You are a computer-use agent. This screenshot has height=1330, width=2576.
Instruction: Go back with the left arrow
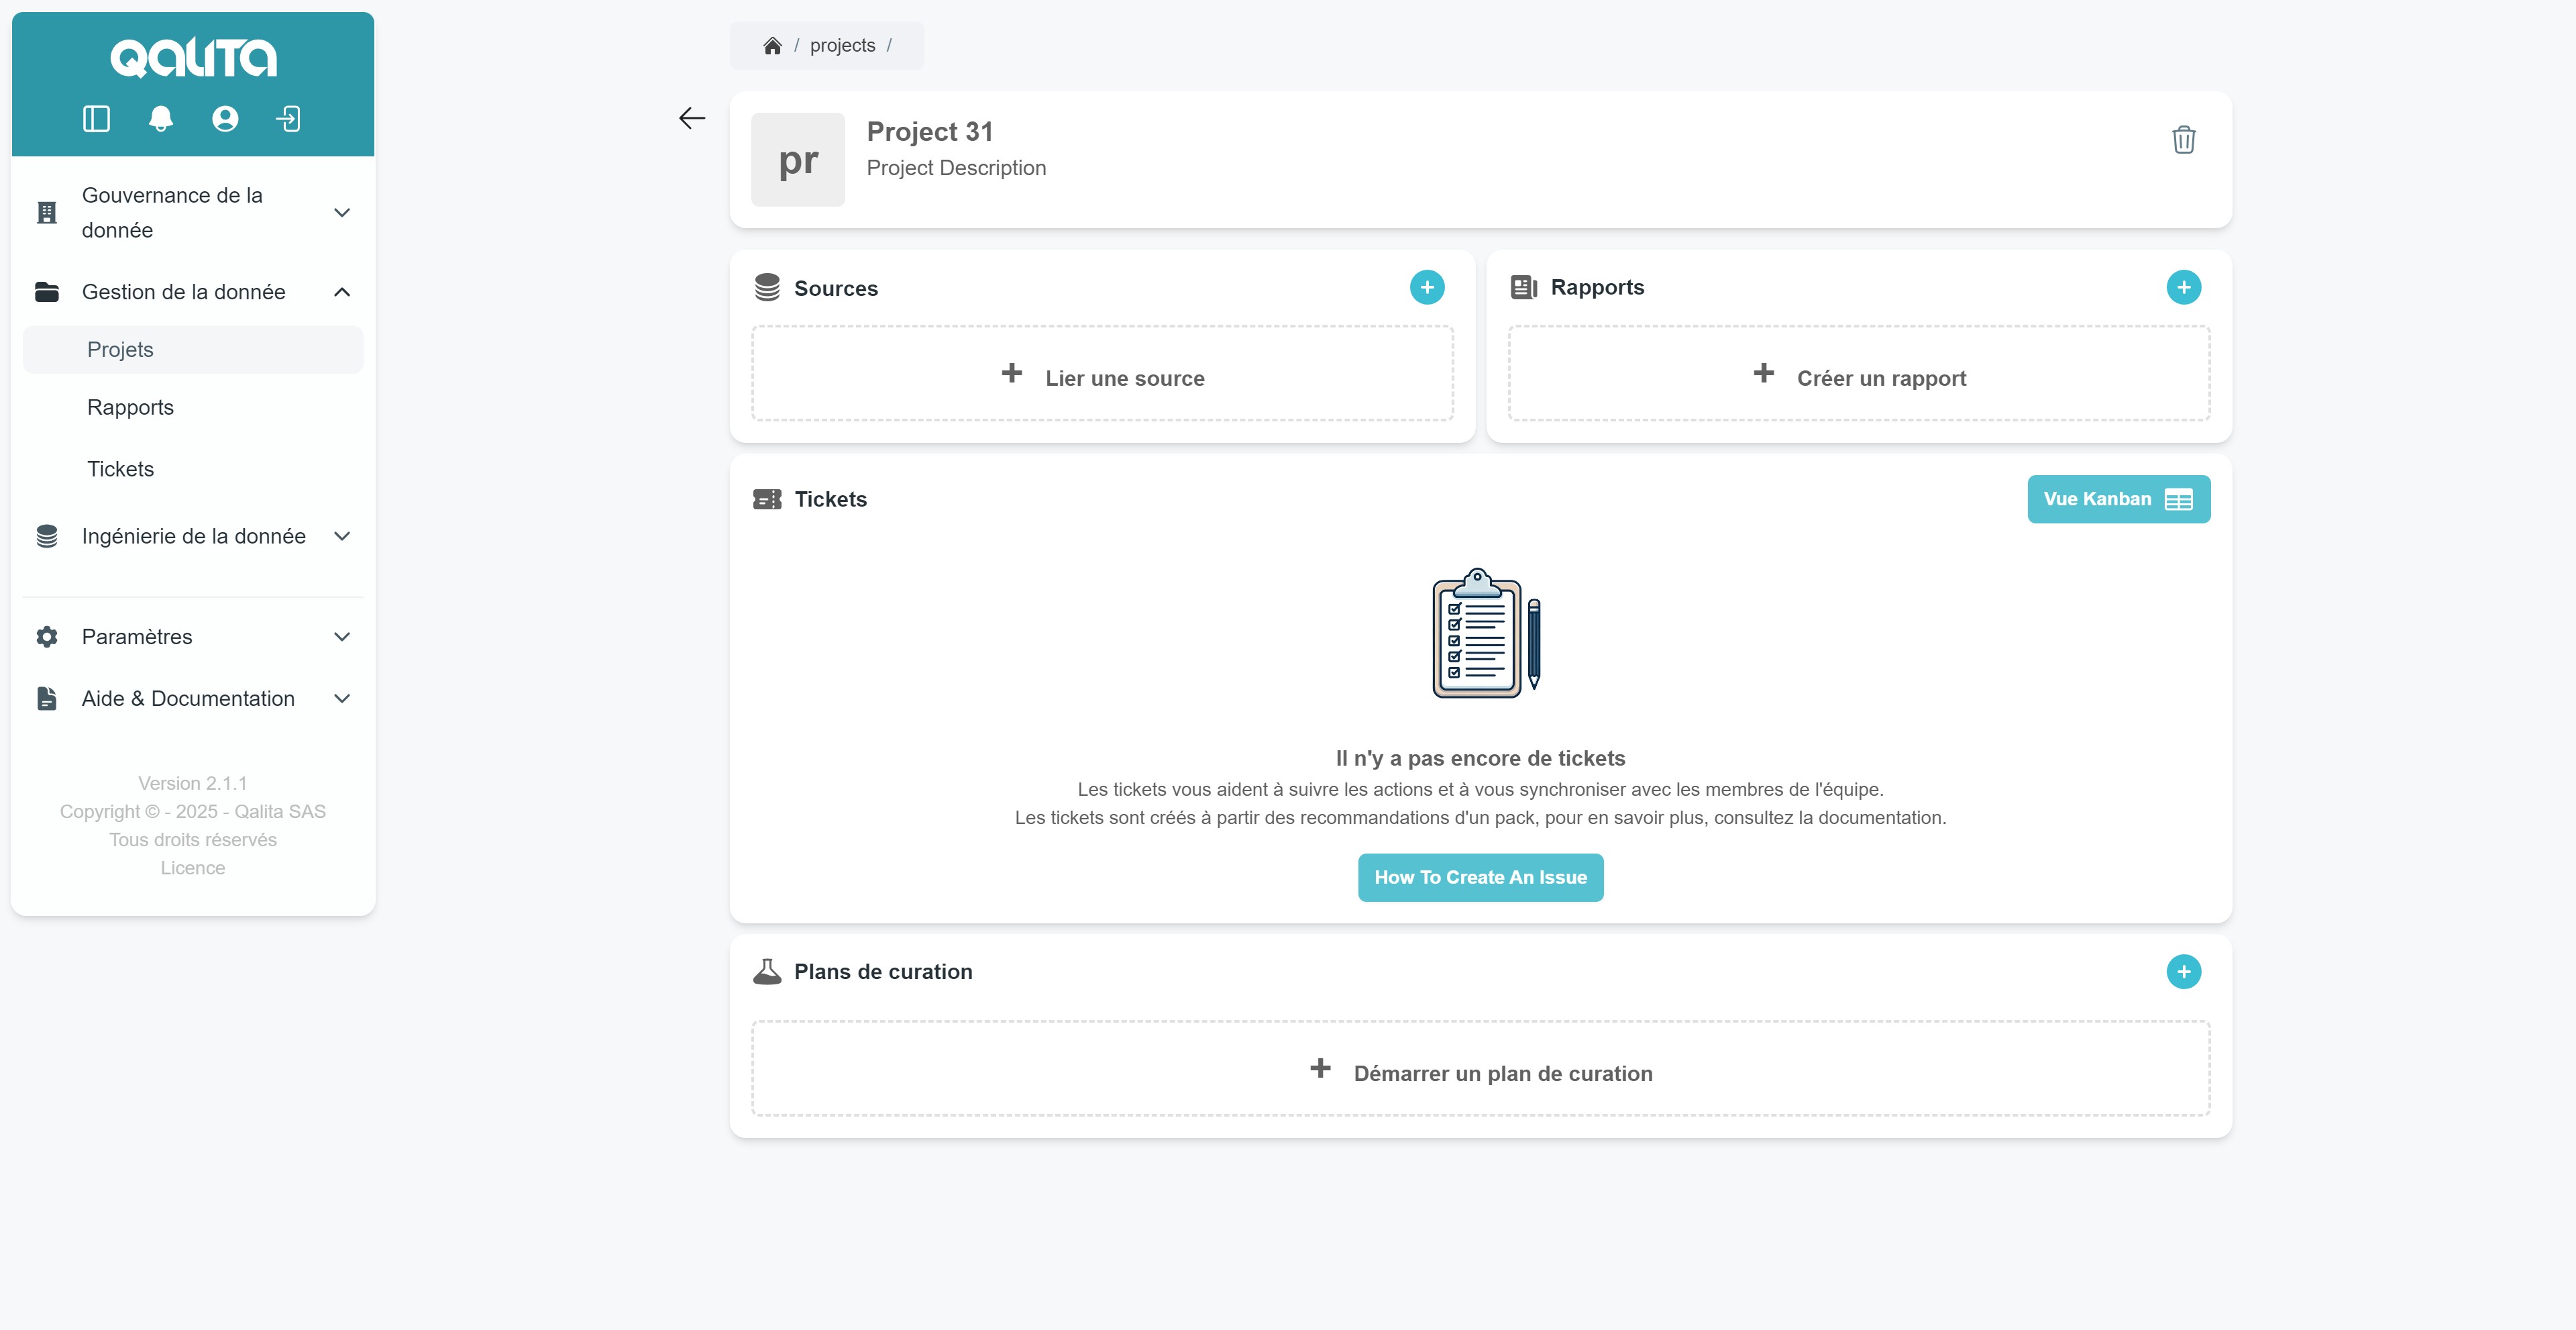692,118
